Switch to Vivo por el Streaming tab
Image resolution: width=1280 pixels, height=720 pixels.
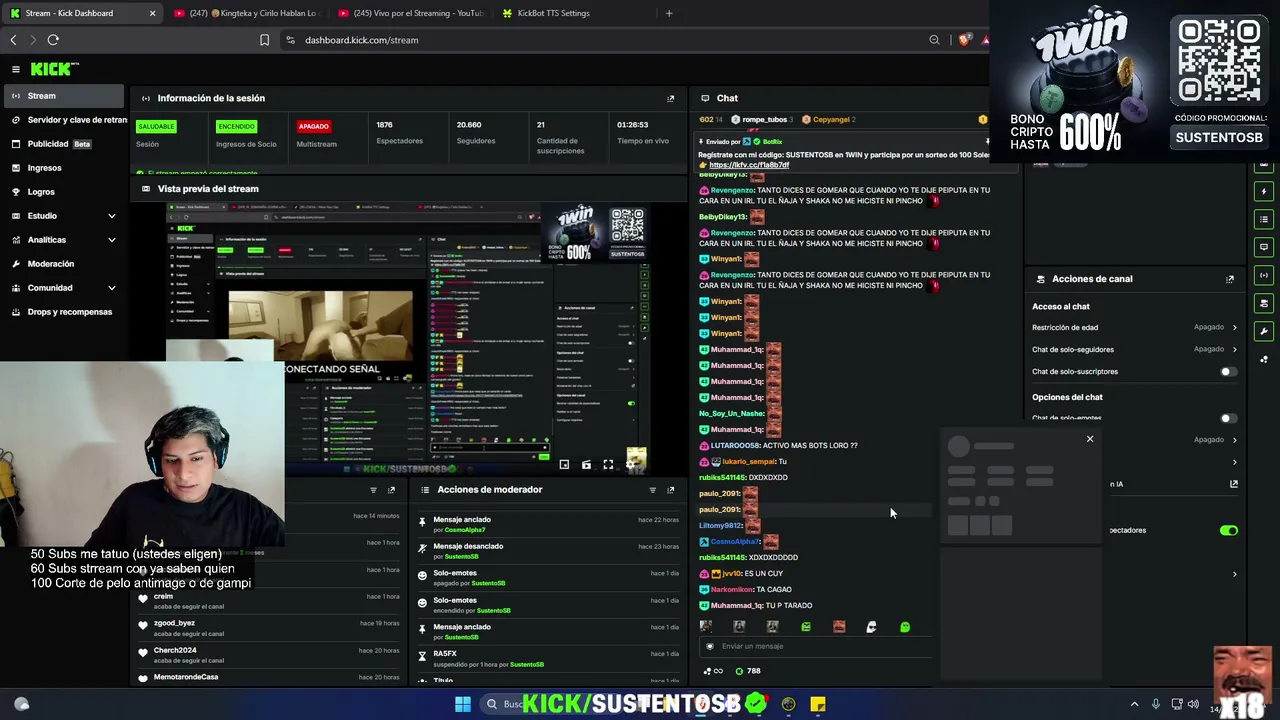[410, 13]
